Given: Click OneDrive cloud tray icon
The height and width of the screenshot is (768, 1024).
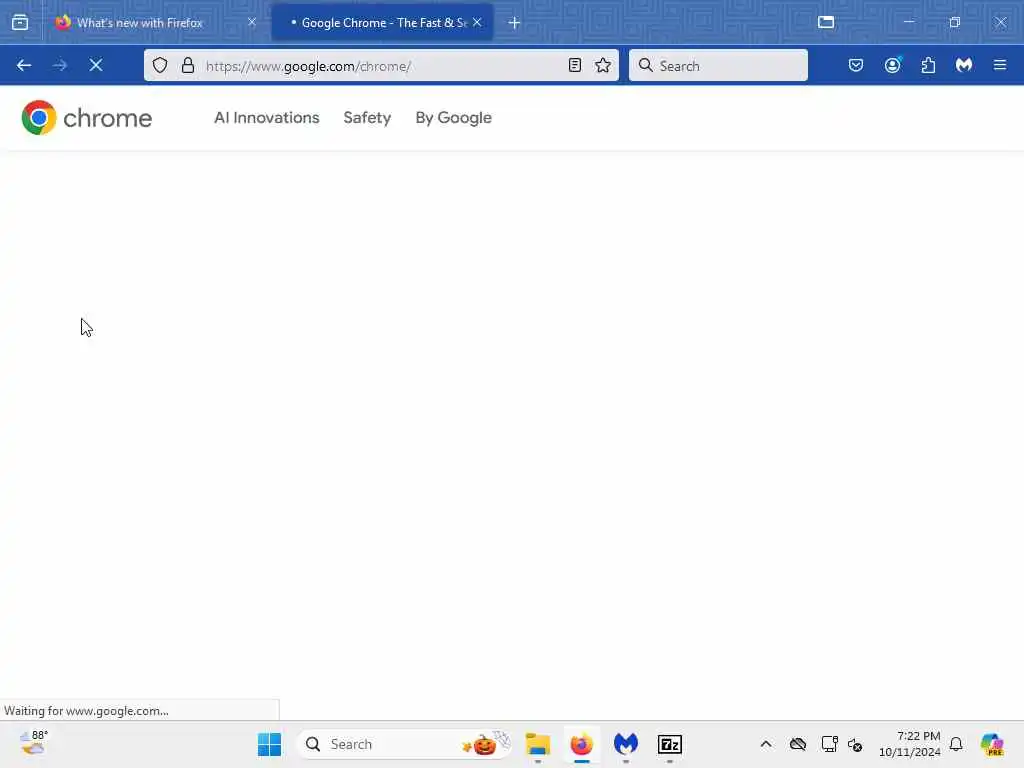Looking at the screenshot, I should point(798,744).
